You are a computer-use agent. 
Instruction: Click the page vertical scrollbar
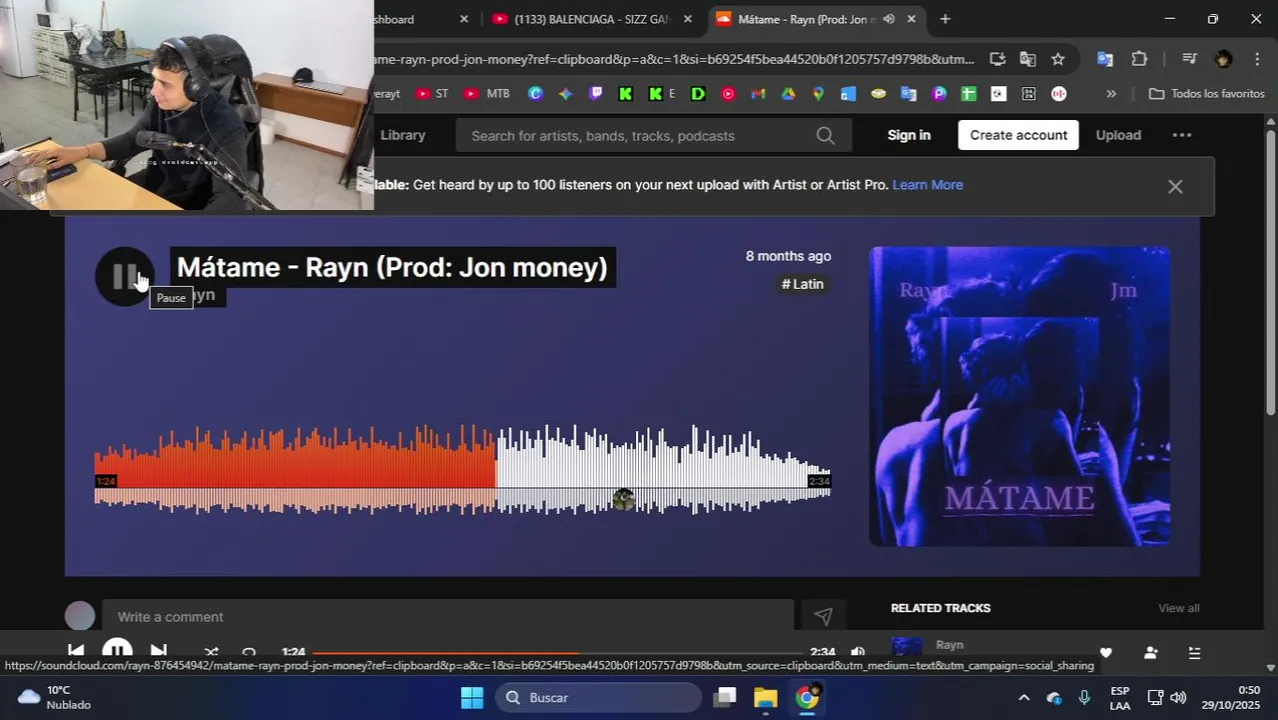[x=1271, y=272]
